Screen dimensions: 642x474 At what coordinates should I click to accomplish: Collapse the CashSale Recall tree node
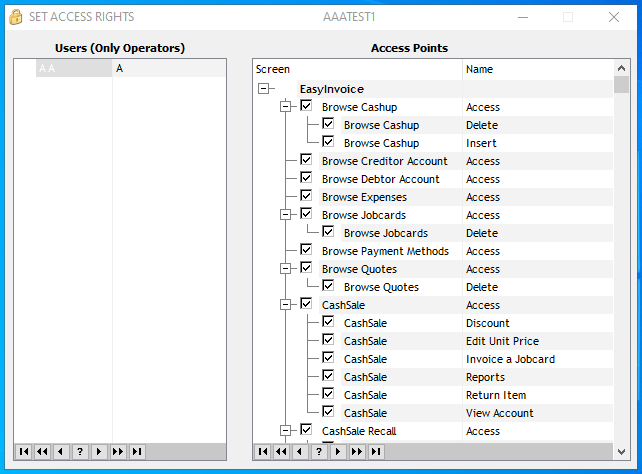click(x=285, y=431)
